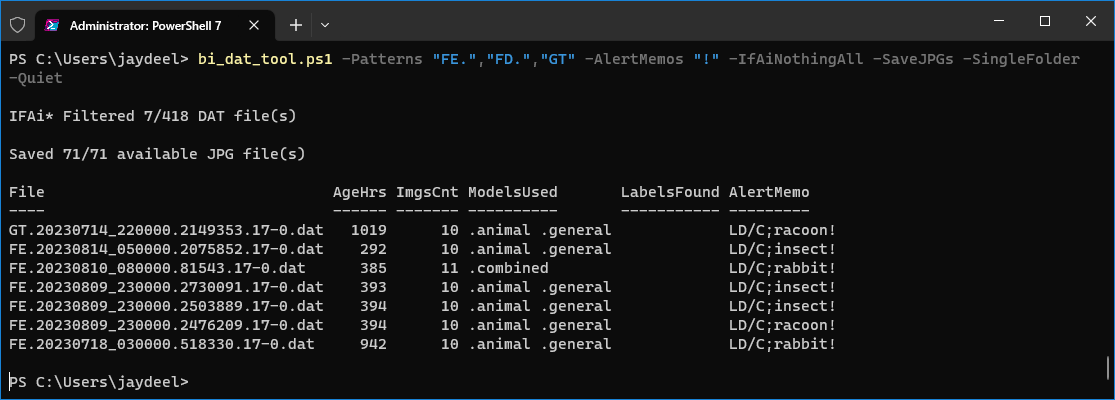1115x400 pixels.
Task: Click the .combined model entry
Action: coord(508,269)
